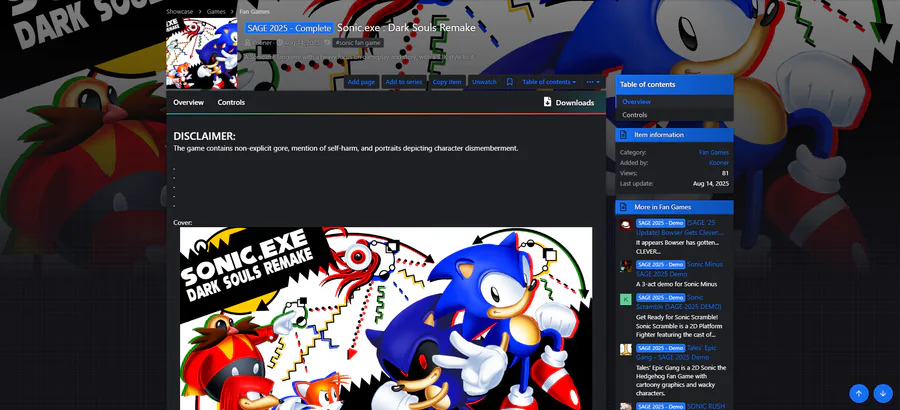Click the Last update value Aug 14, 2025

(x=711, y=184)
